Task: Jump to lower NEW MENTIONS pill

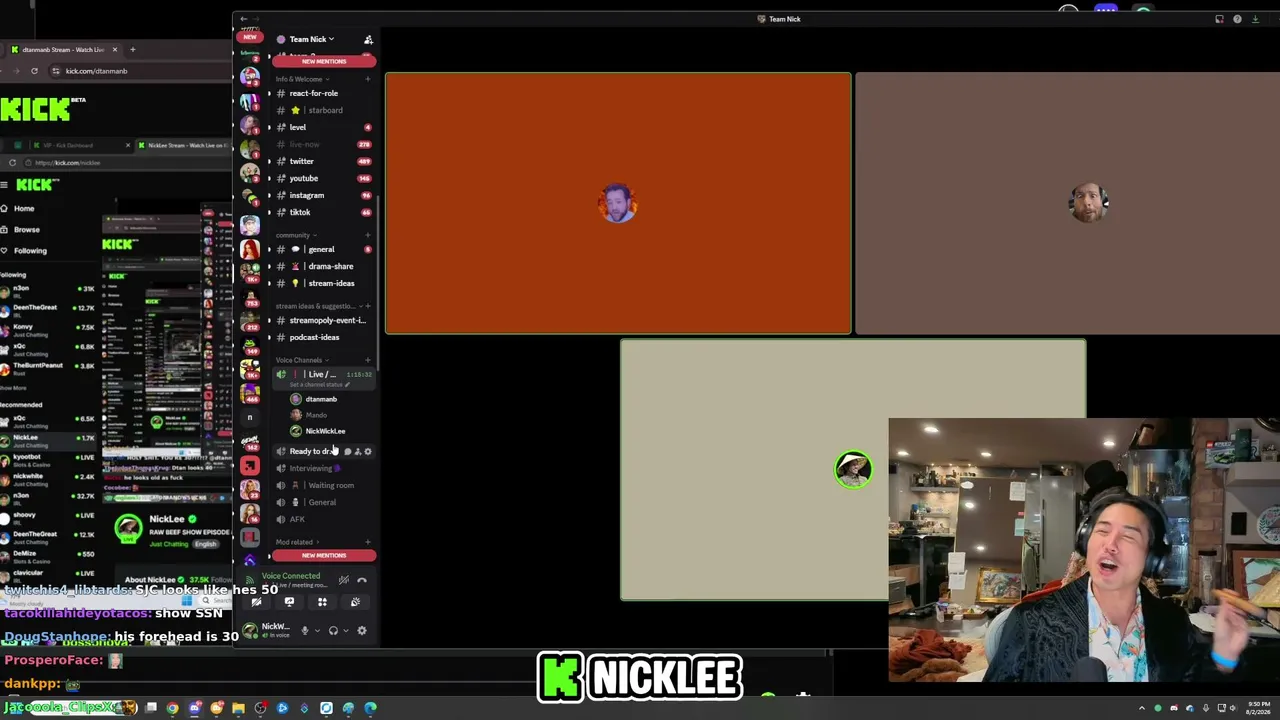Action: (324, 555)
